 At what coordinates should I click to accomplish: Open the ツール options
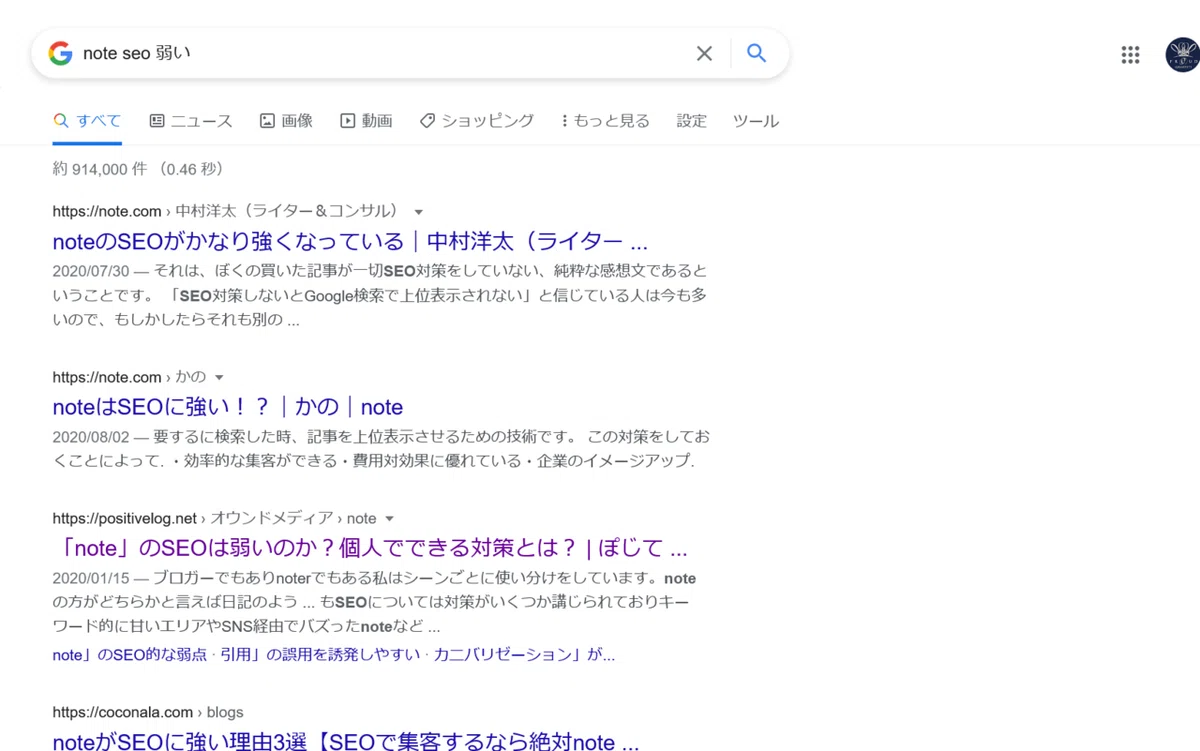pyautogui.click(x=755, y=121)
